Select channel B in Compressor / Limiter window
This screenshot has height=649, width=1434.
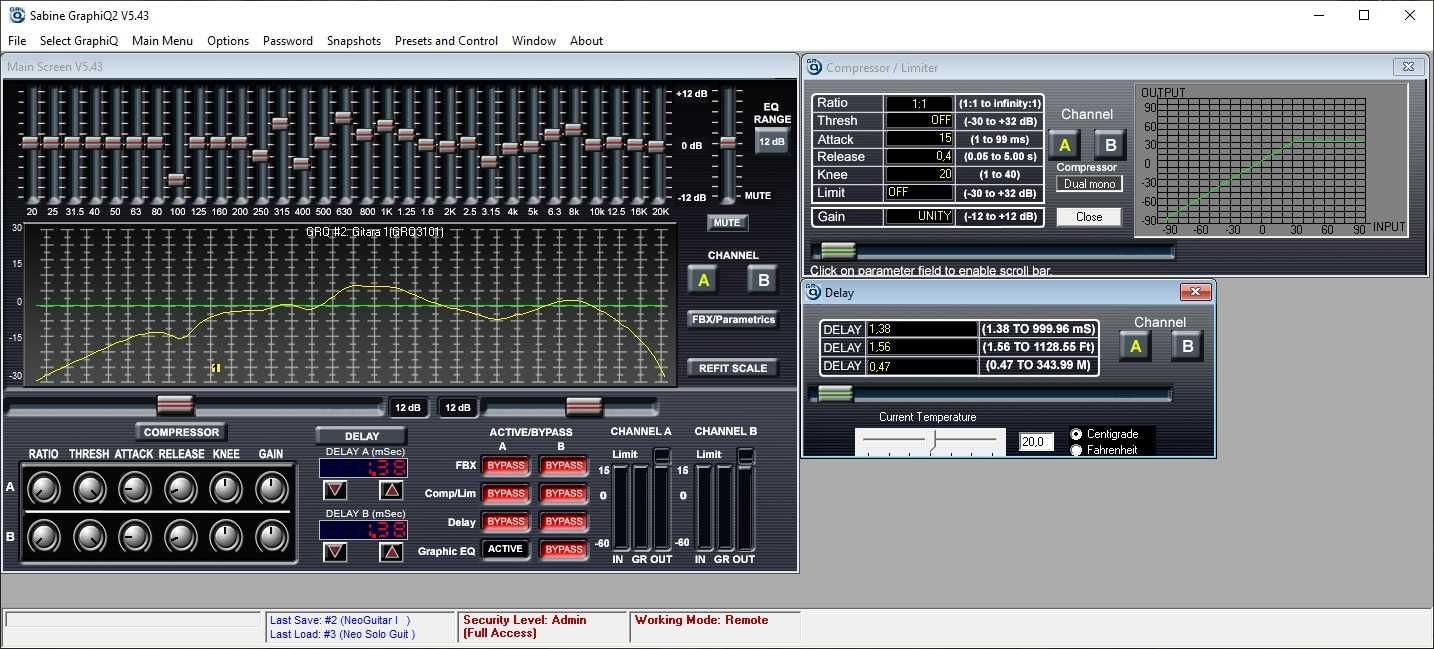[1109, 145]
